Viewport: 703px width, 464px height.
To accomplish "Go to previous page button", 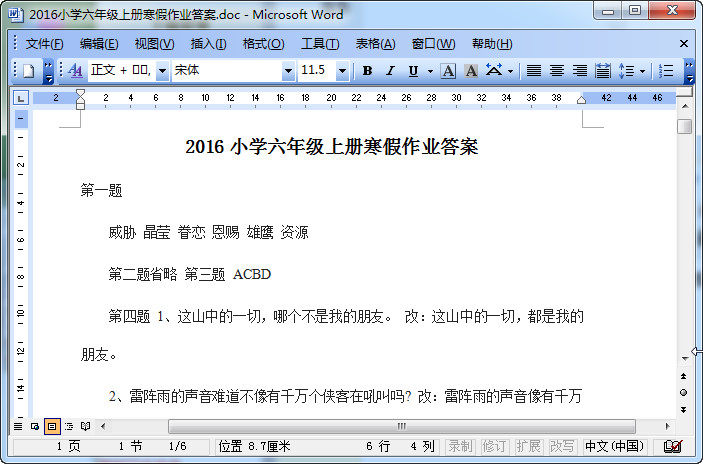I will click(684, 377).
